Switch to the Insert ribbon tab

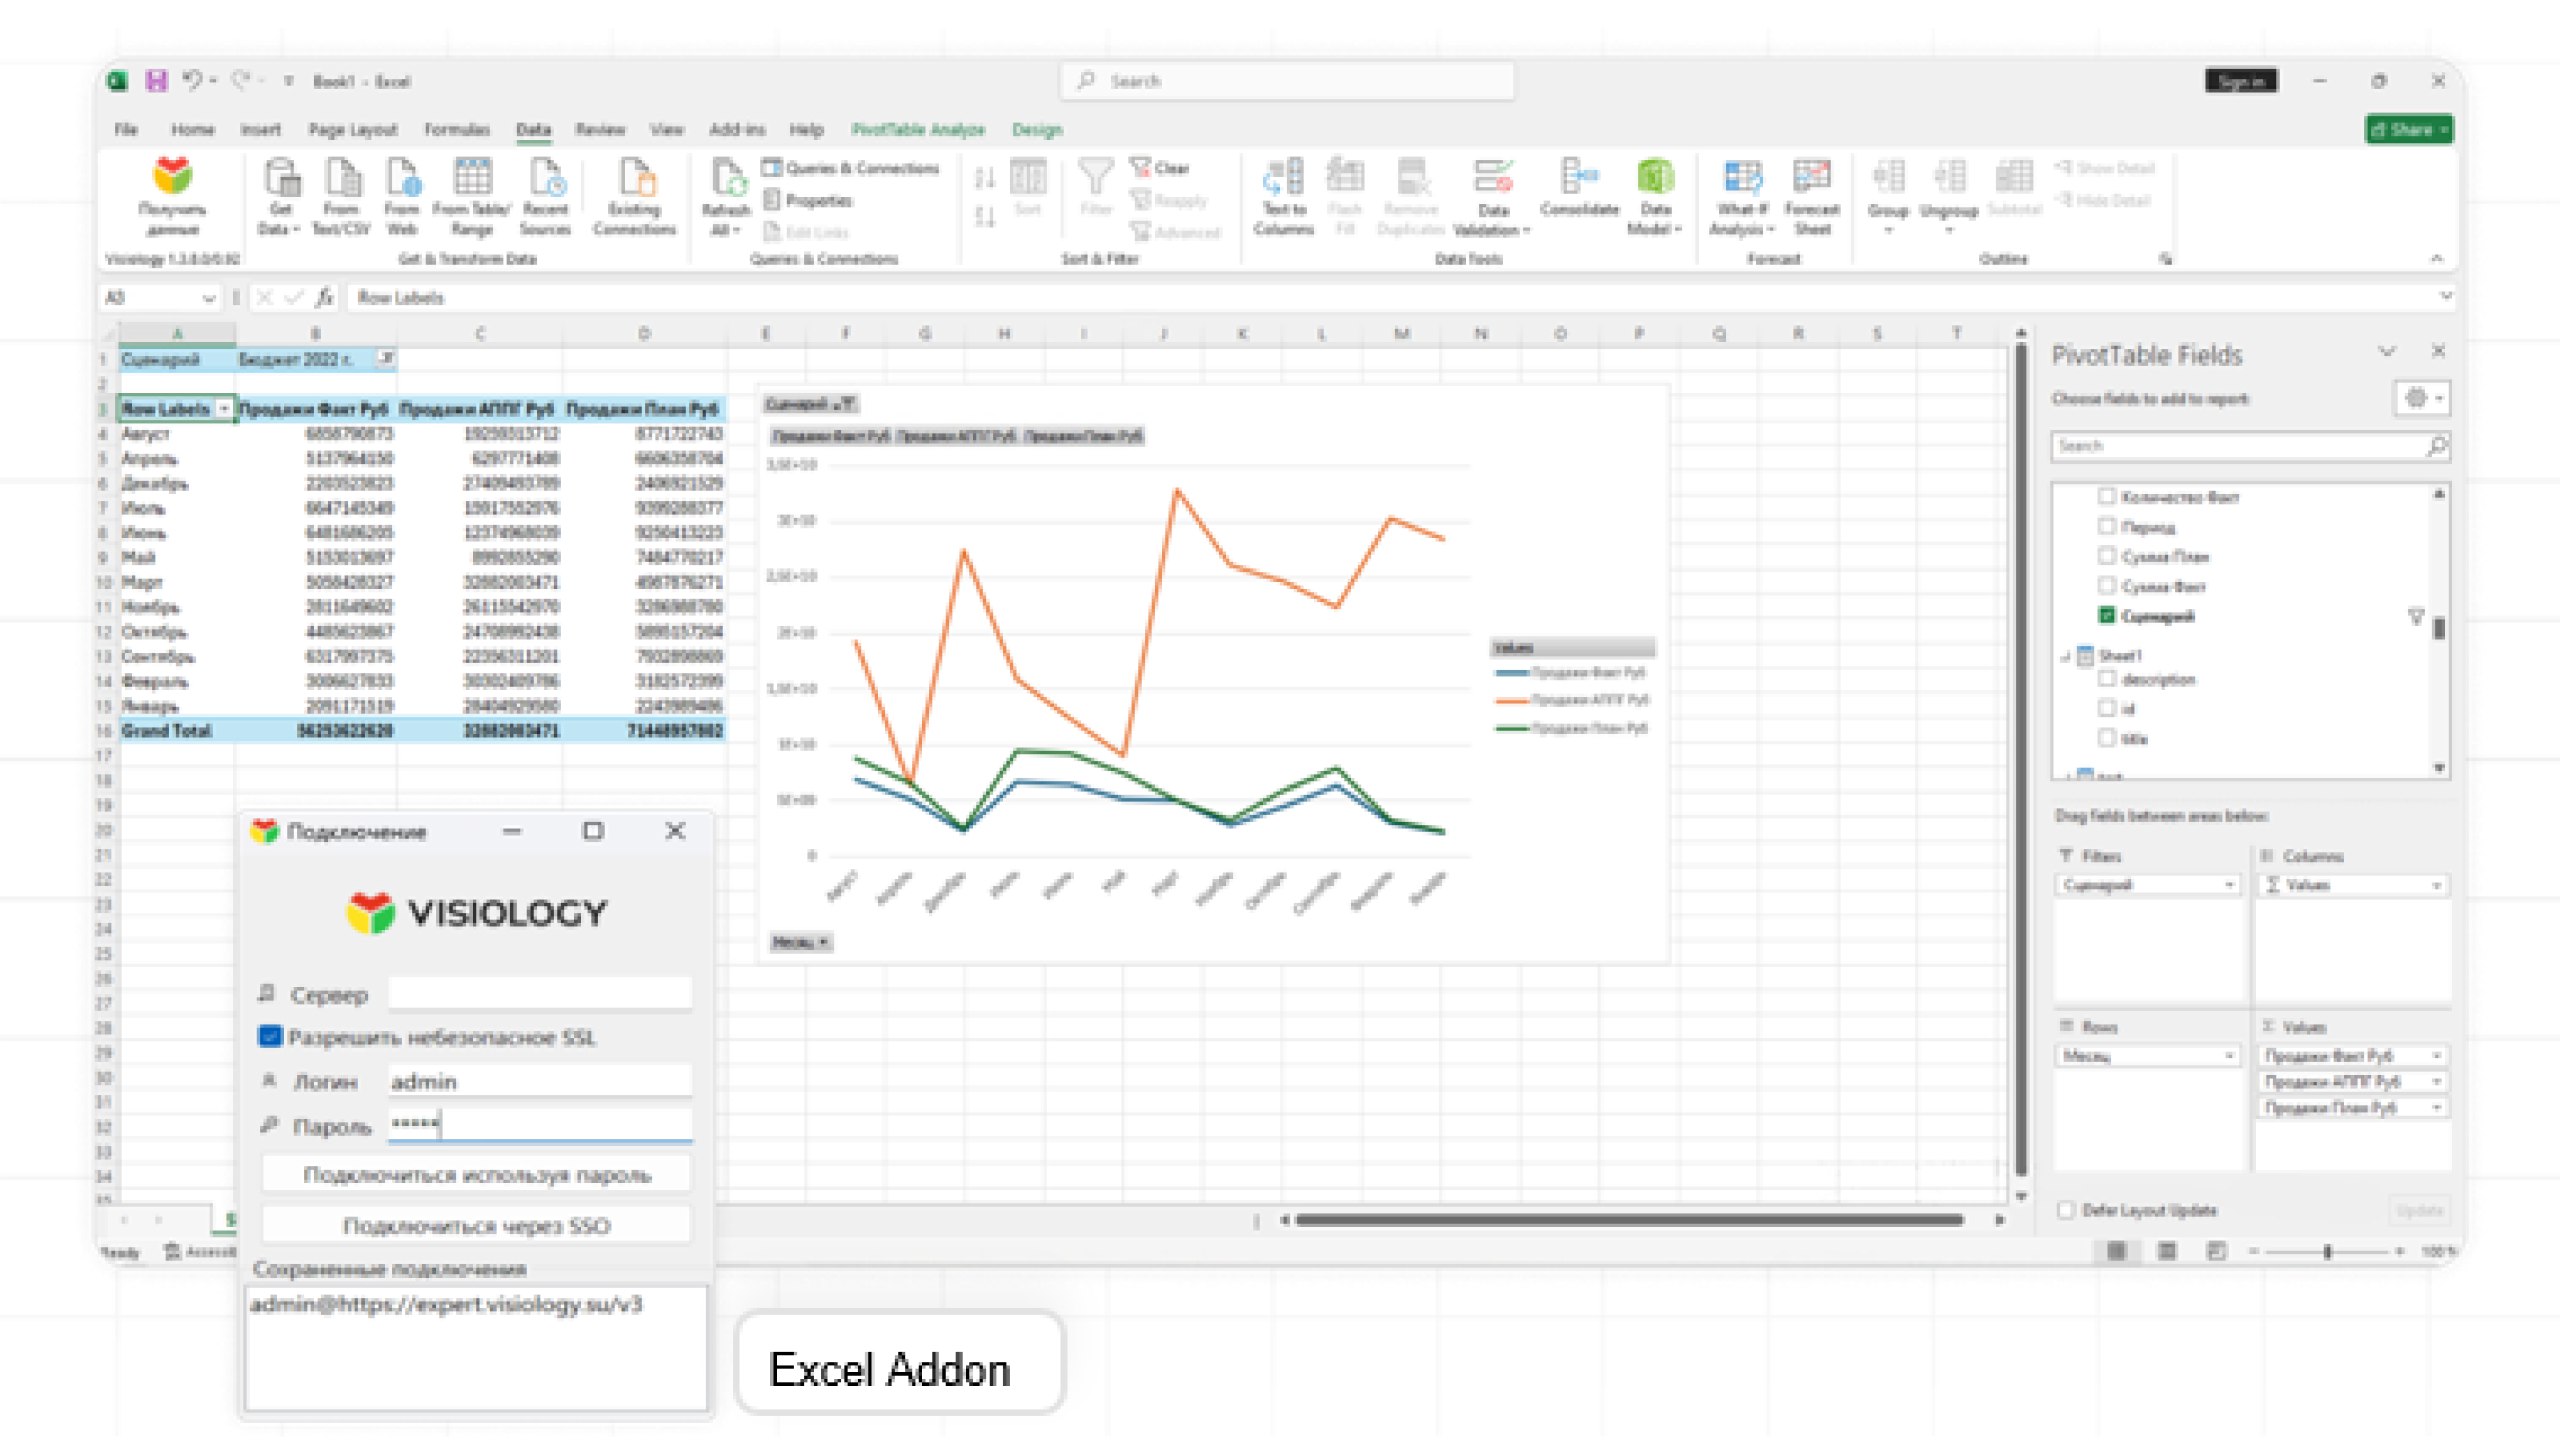(260, 129)
